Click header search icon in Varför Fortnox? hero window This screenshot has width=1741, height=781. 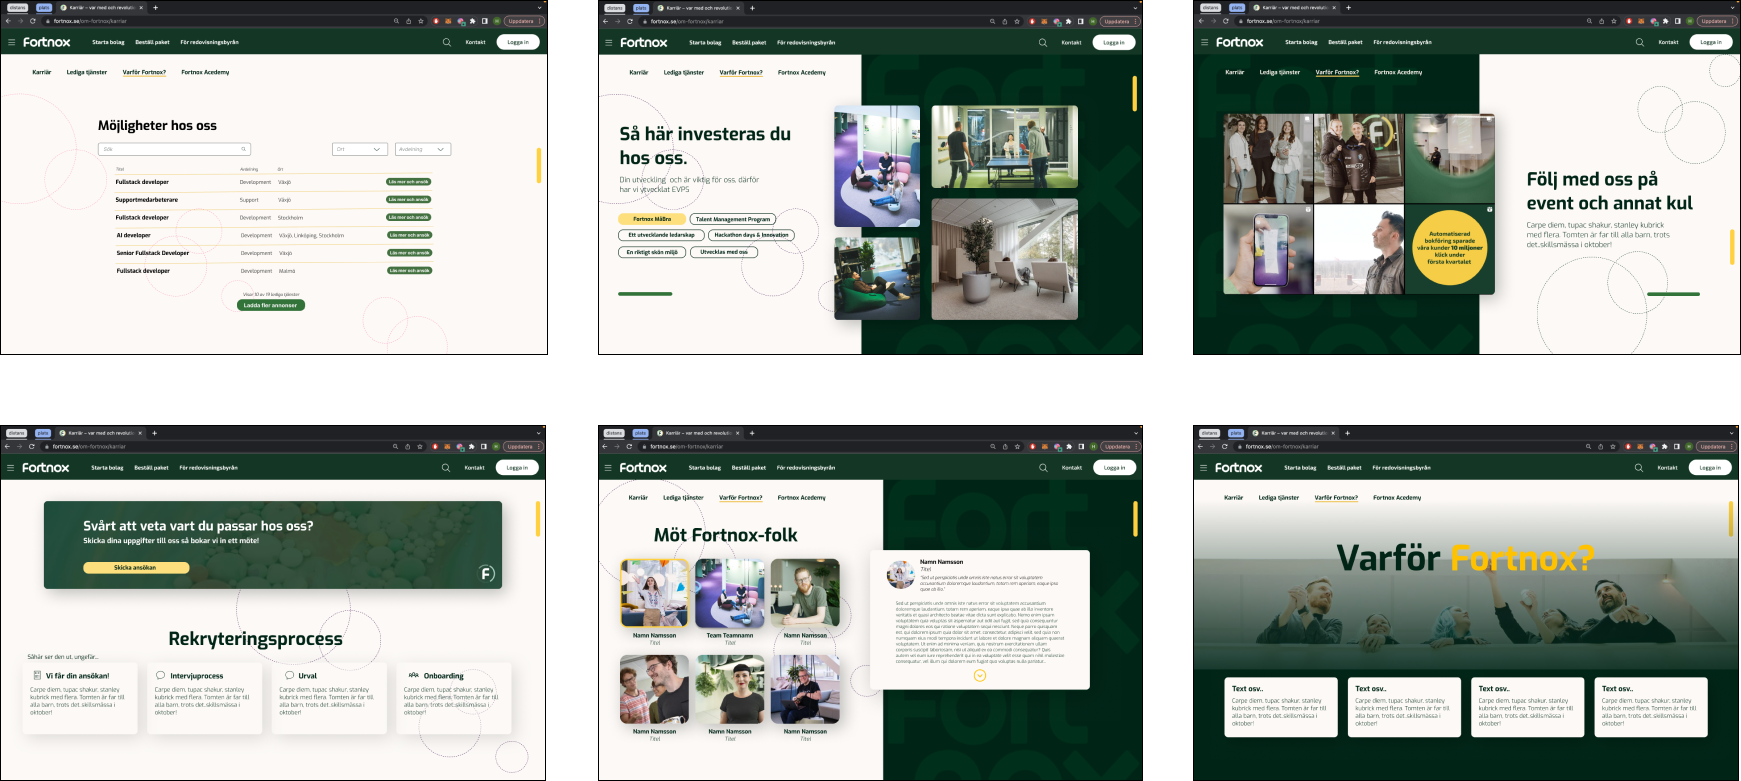click(1638, 467)
